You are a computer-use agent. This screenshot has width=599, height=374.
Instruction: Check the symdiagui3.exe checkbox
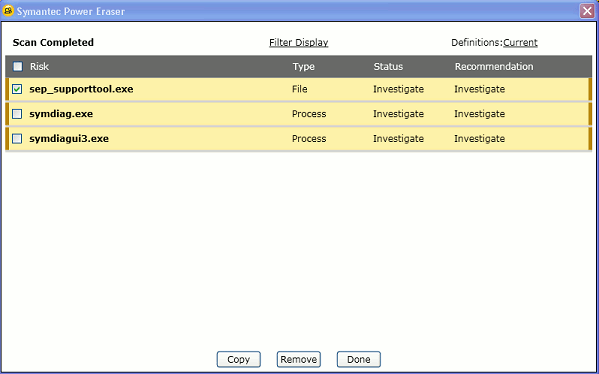[x=17, y=138]
